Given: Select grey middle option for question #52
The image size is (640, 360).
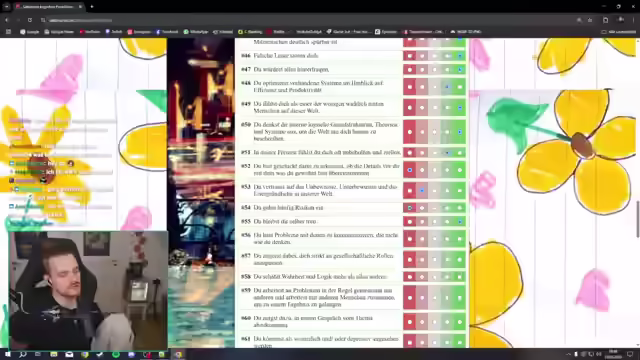Looking at the screenshot, I should [435, 170].
